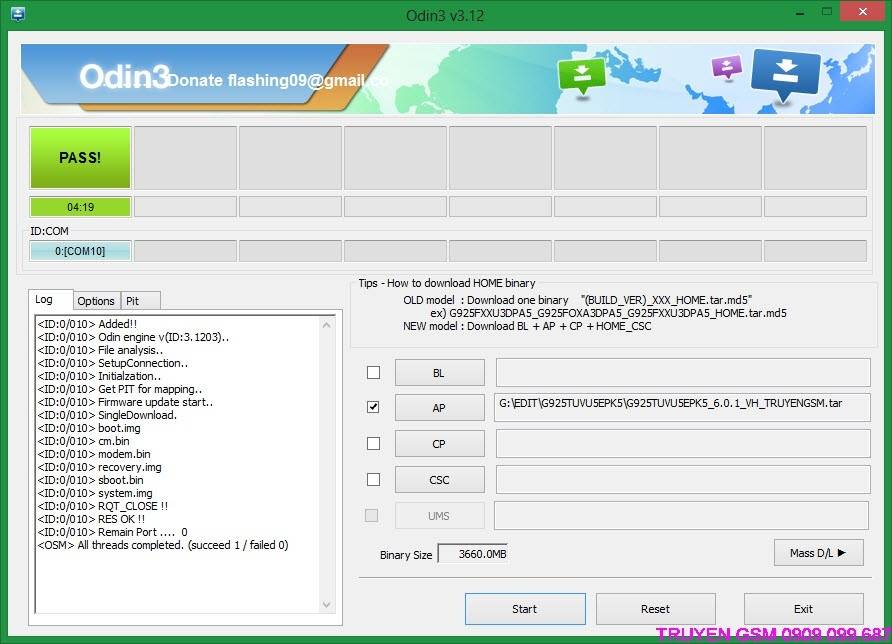Click log line 'recovery.img'

pos(100,467)
